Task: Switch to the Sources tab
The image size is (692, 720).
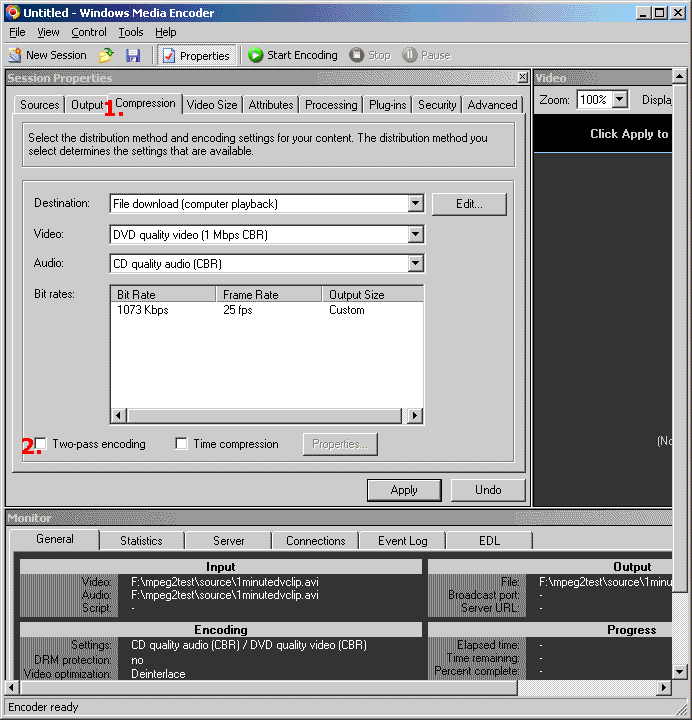Action: [39, 105]
